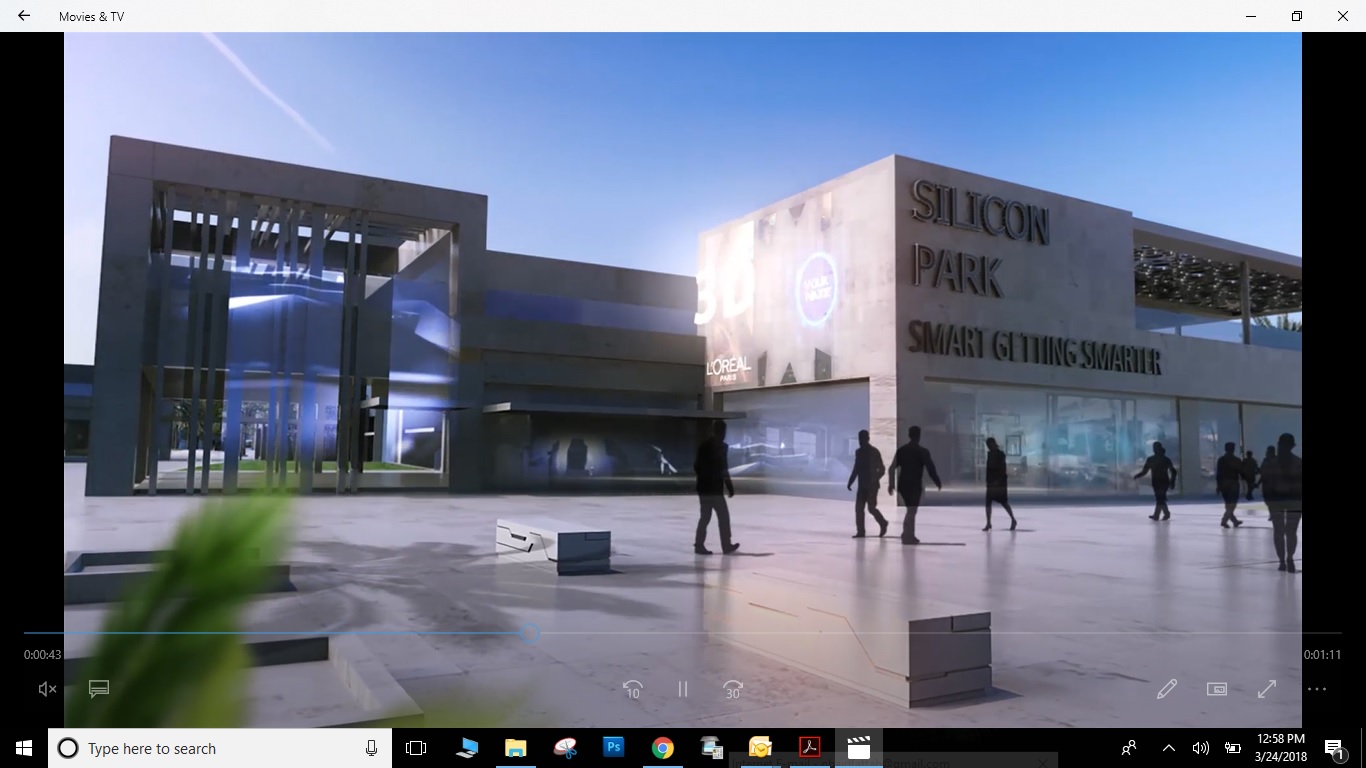Open the subtitles and captions menu
1366x768 pixels.
pyautogui.click(x=98, y=689)
